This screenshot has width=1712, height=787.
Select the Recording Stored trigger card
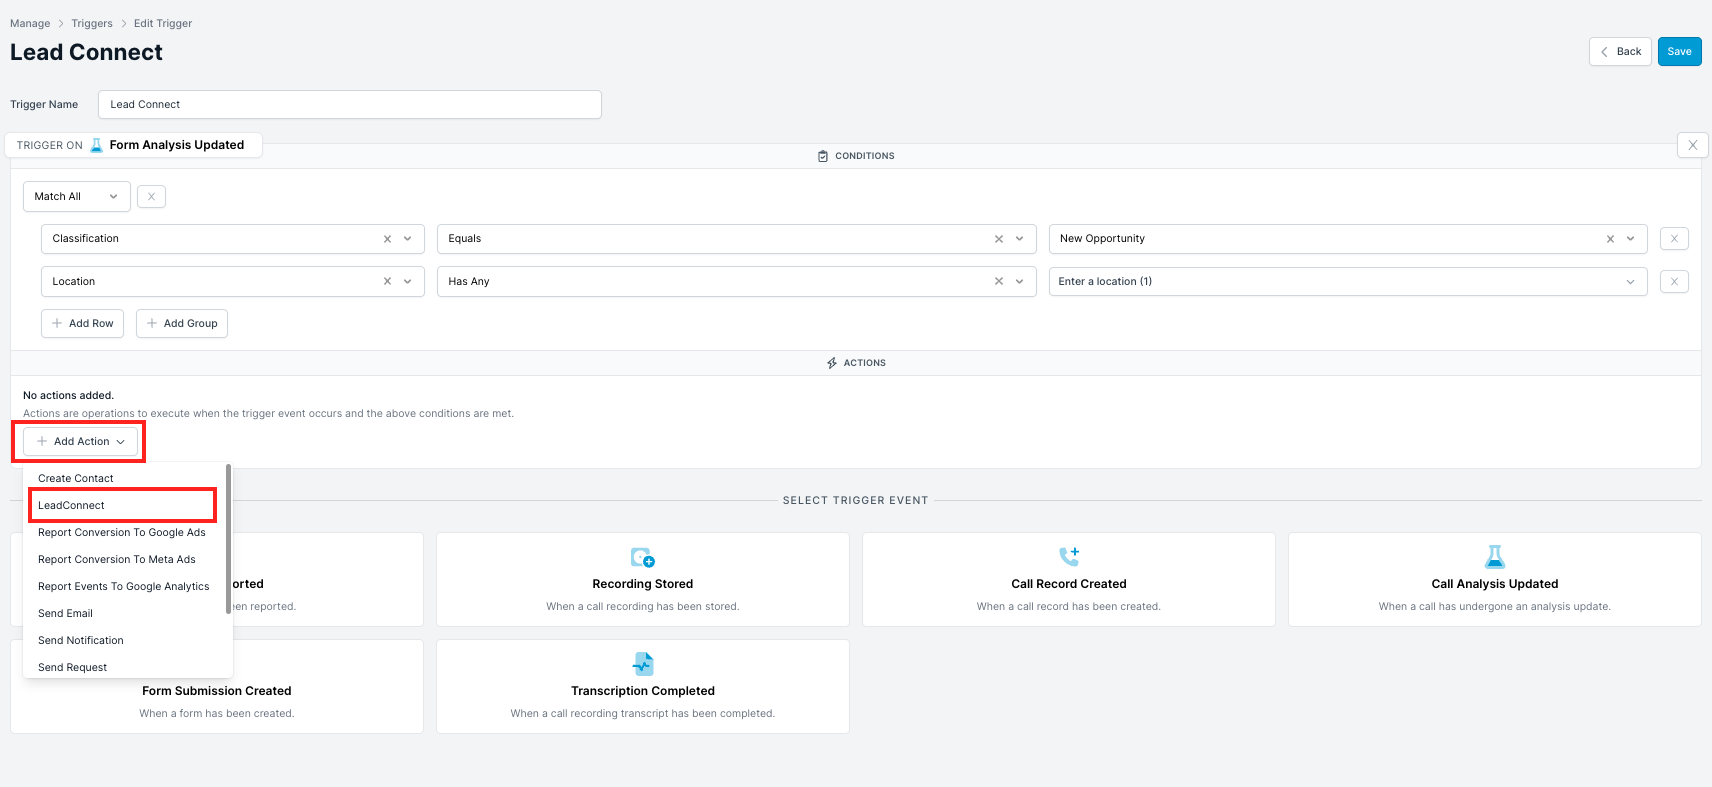click(x=643, y=580)
